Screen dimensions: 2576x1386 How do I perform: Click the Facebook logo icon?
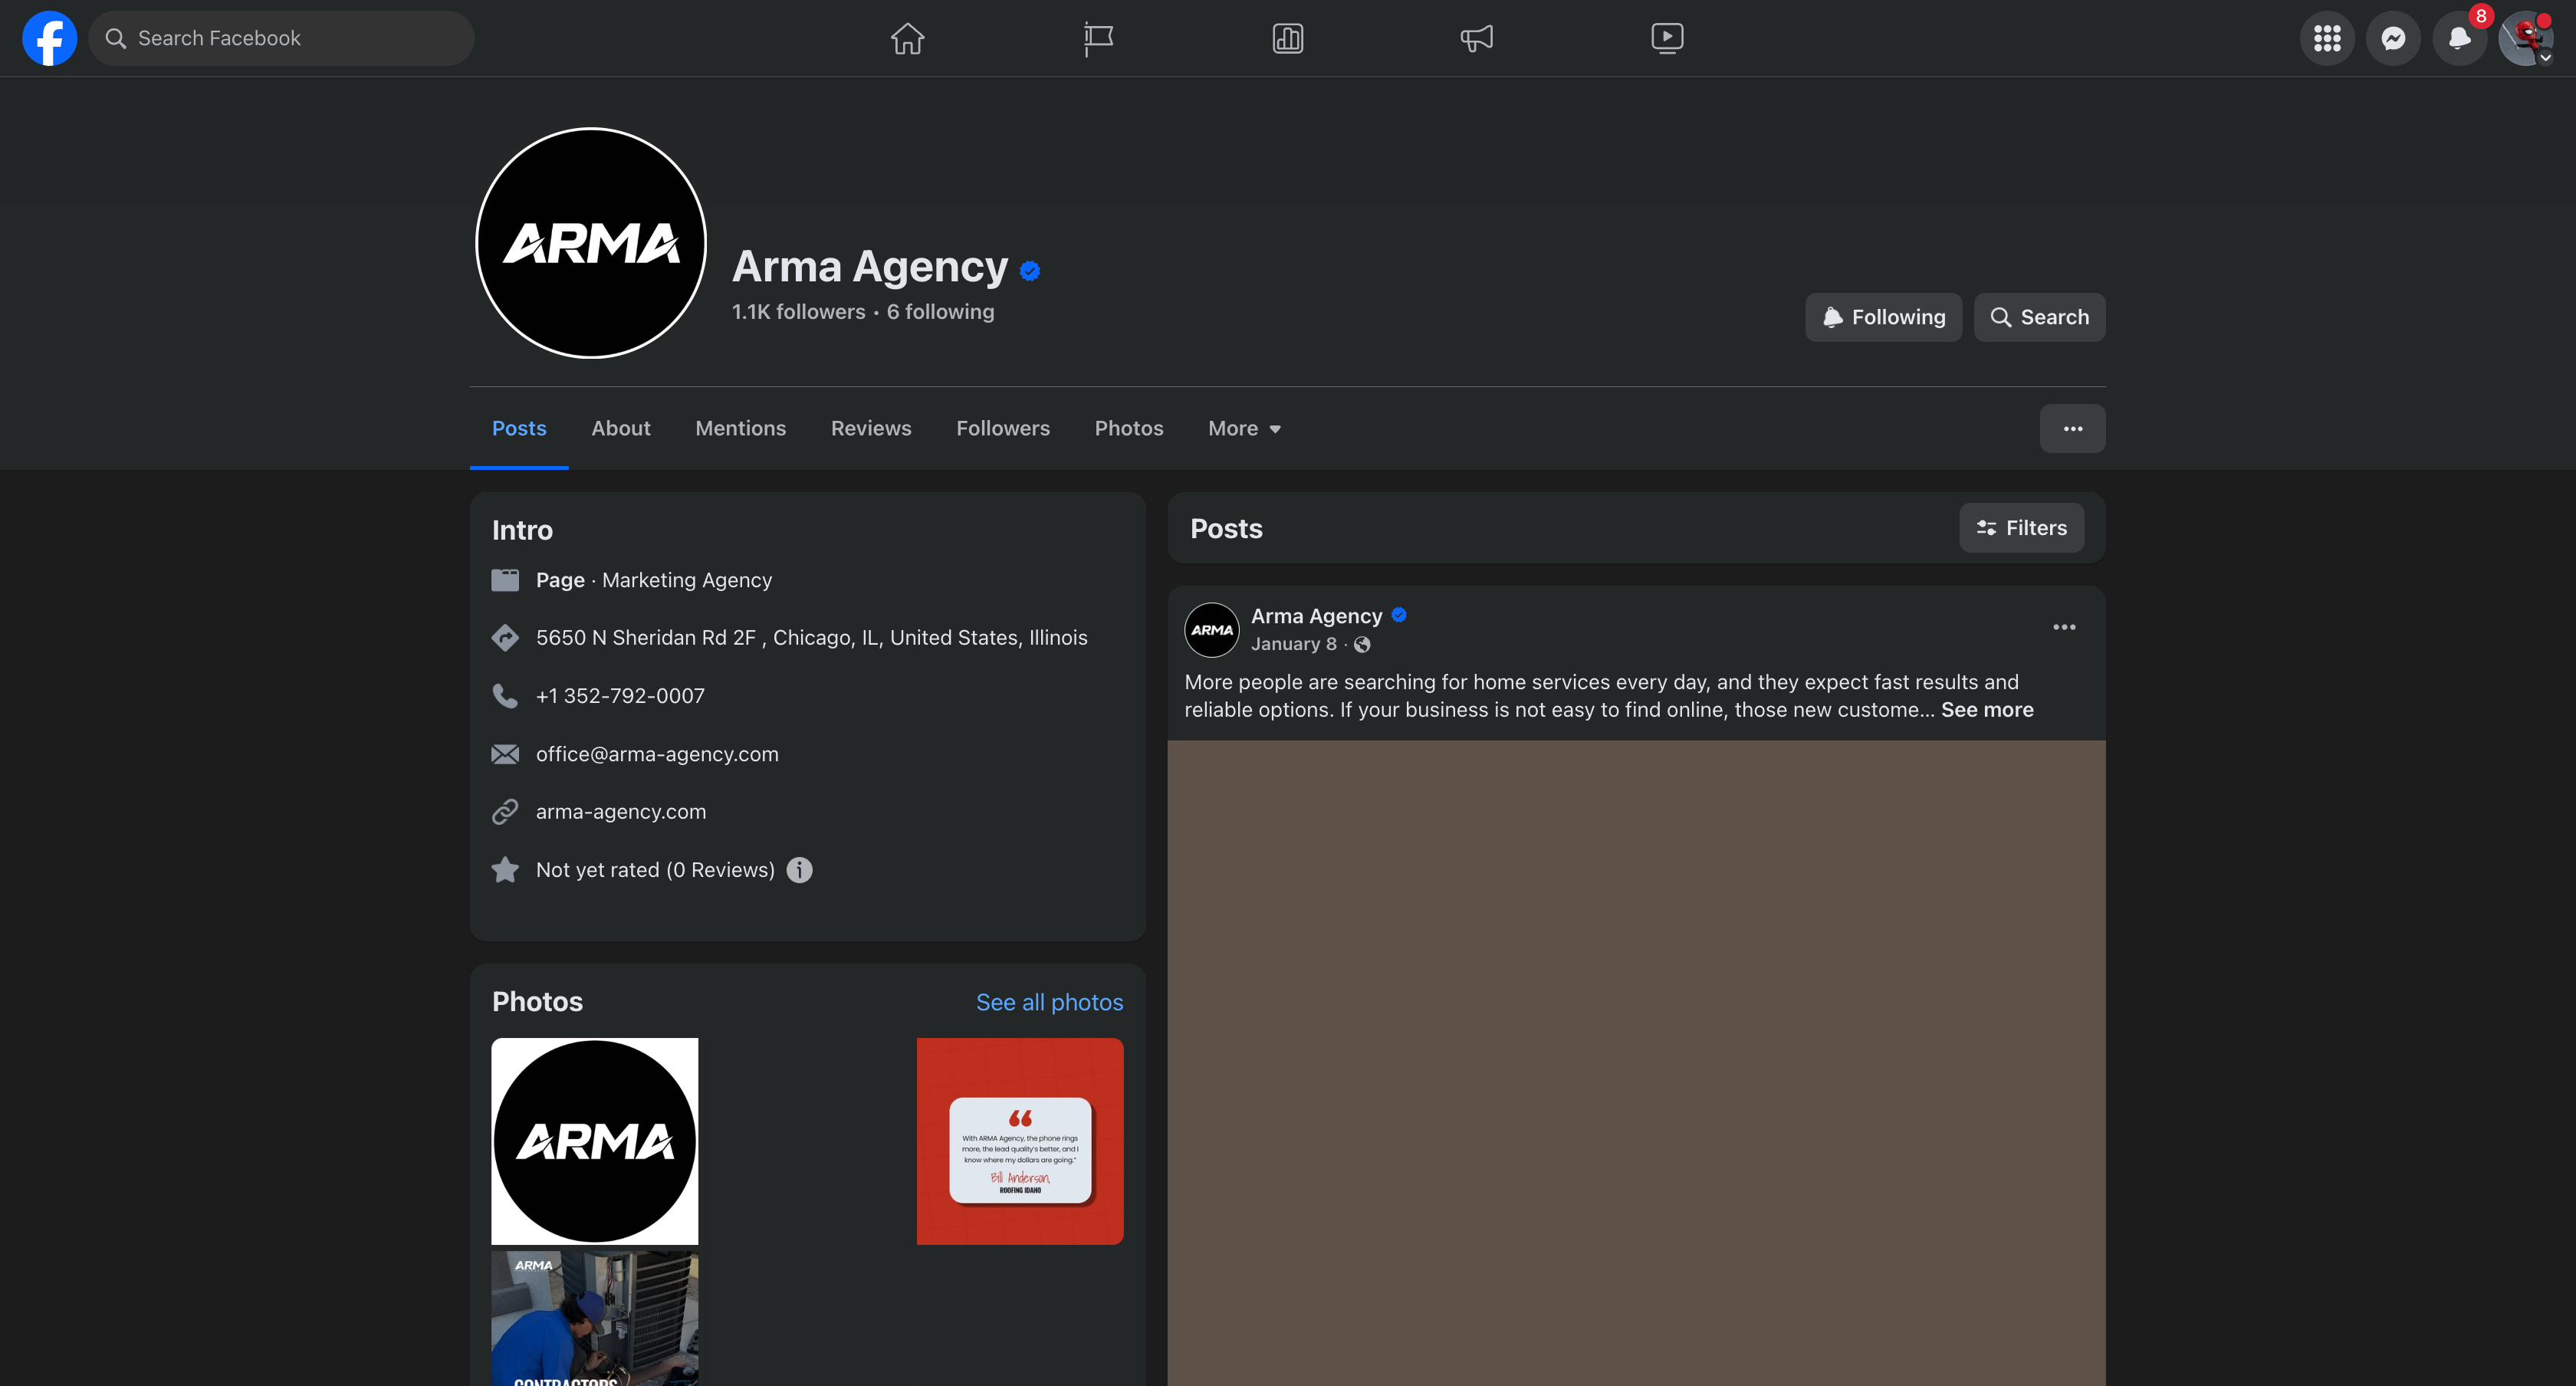[49, 38]
